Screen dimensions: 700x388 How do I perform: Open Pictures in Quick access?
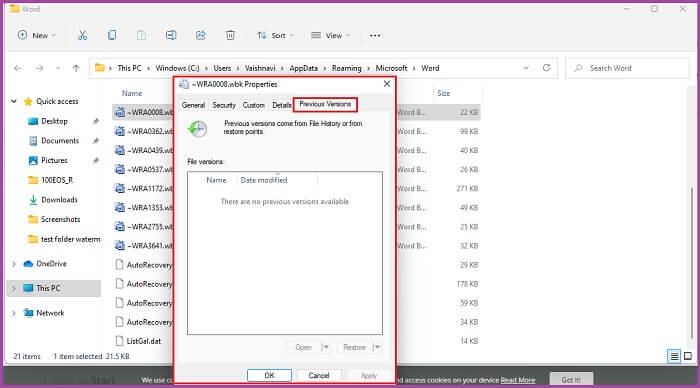(54, 160)
